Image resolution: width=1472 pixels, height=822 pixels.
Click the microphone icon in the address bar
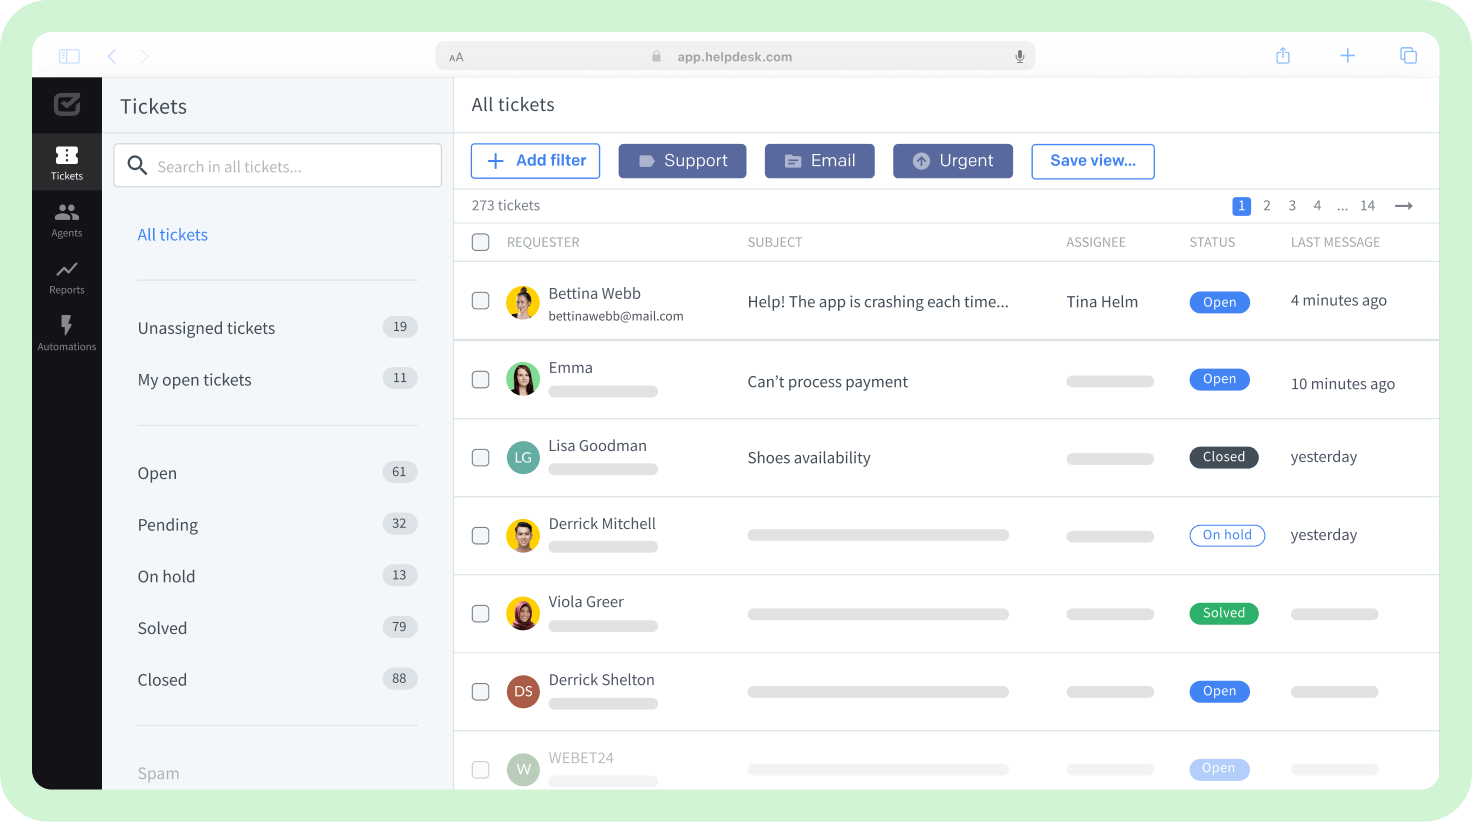point(1019,56)
